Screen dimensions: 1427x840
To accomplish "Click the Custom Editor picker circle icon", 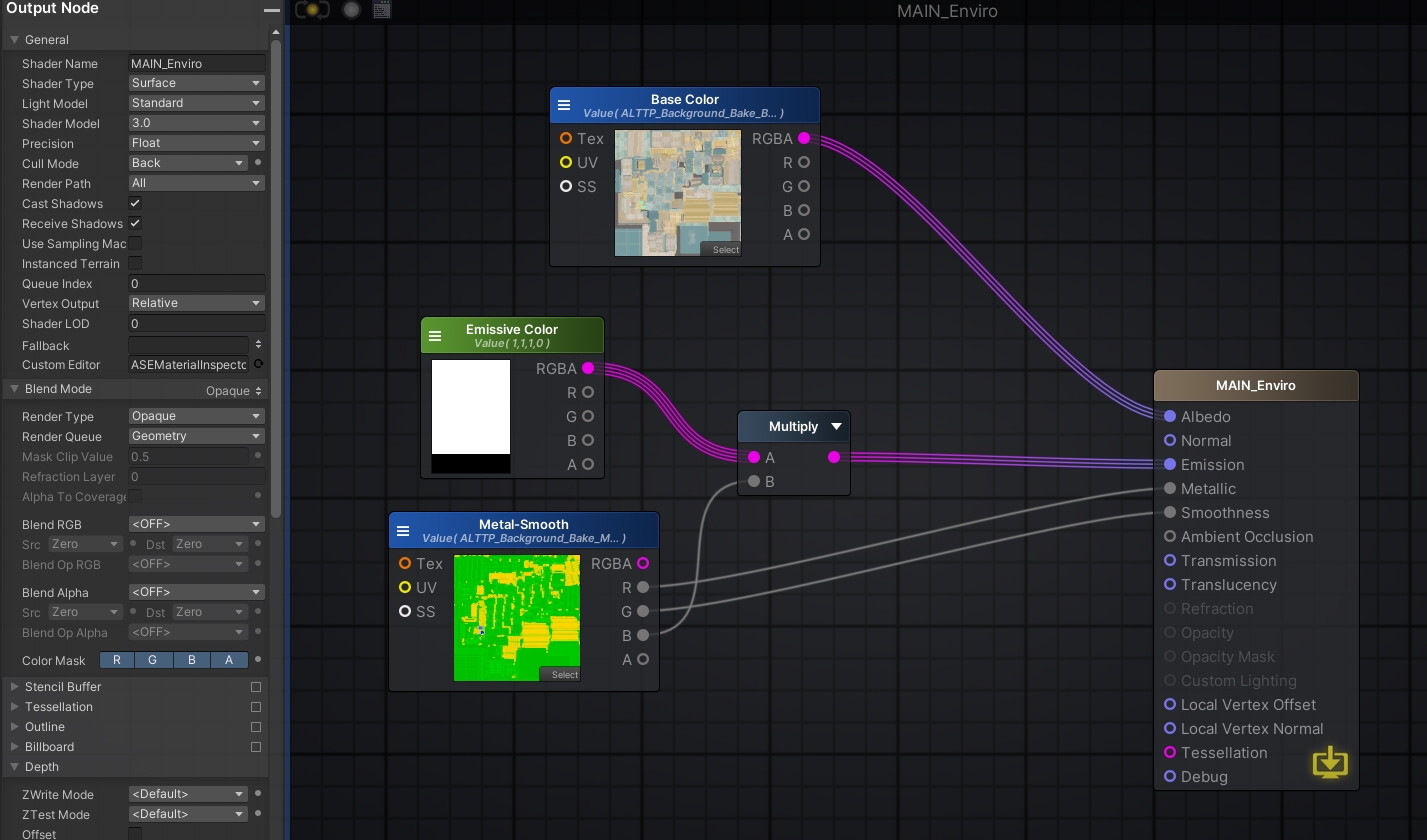I will tap(258, 364).
